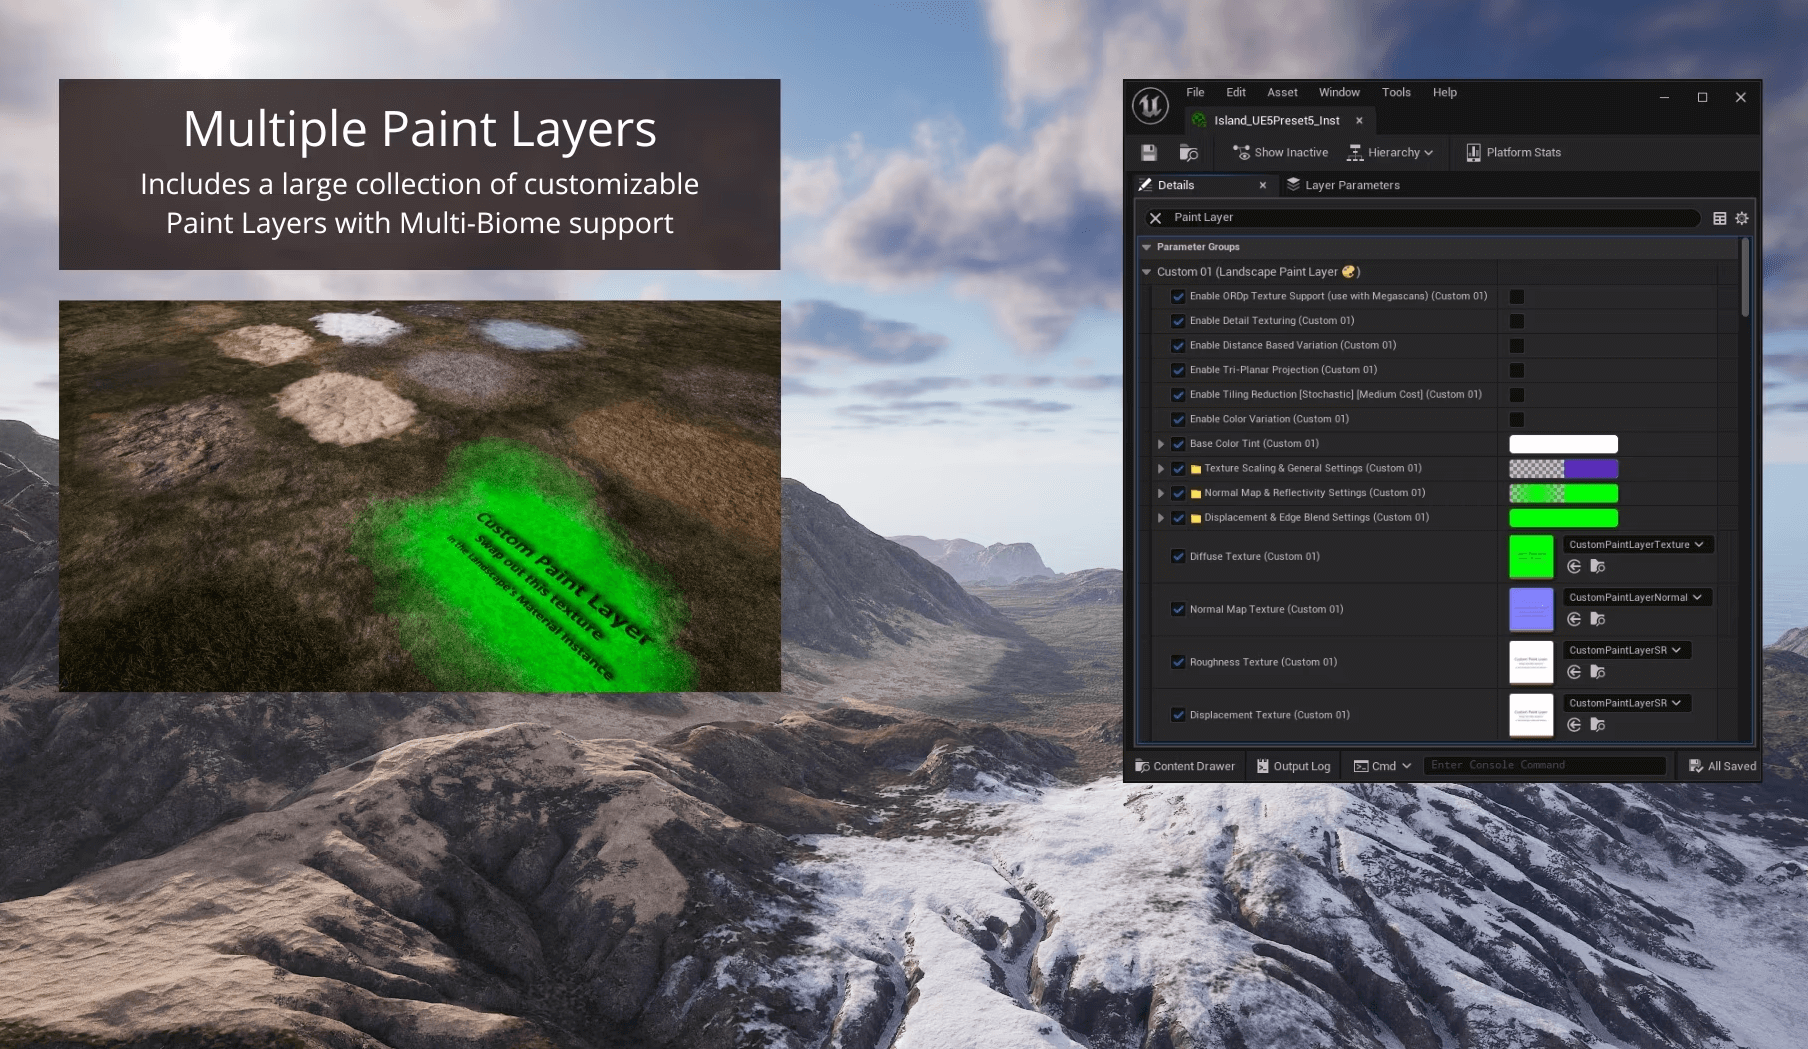Collapse the Custom 01 Landscape Paint Layer group
Screen dimensions: 1808x1049
tap(1146, 271)
